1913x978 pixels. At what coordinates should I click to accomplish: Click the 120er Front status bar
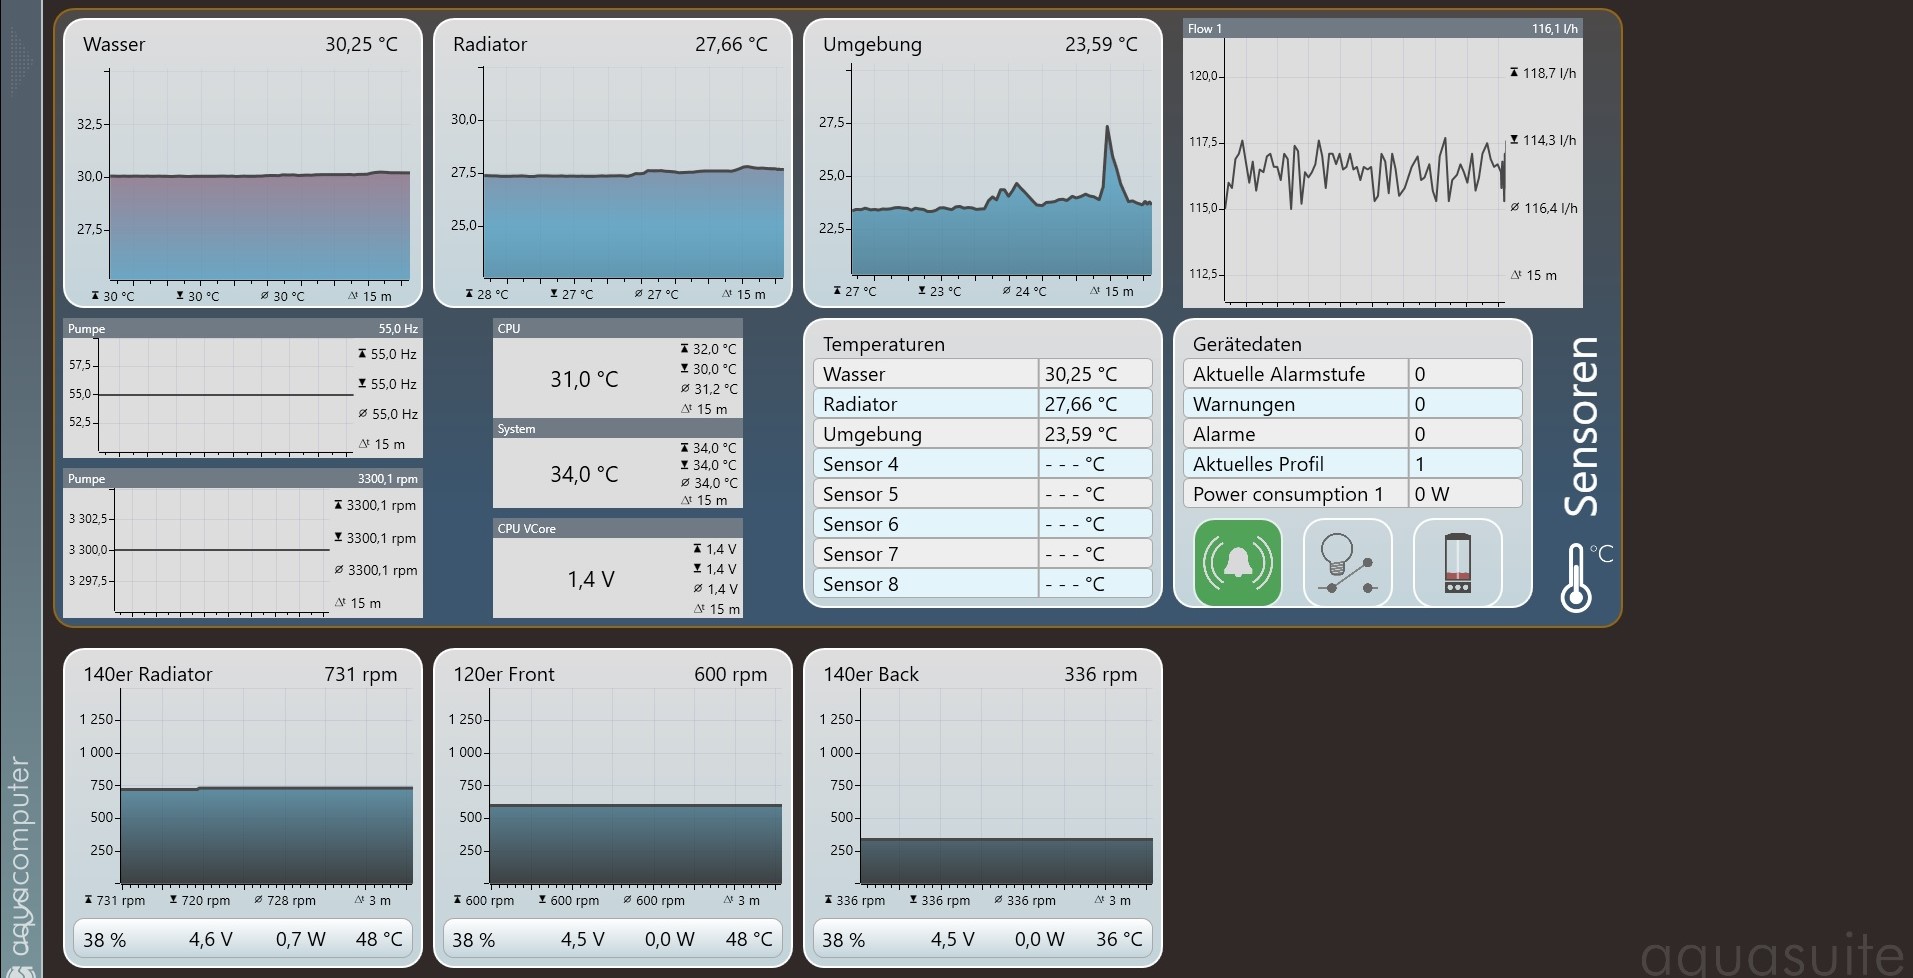pyautogui.click(x=613, y=939)
